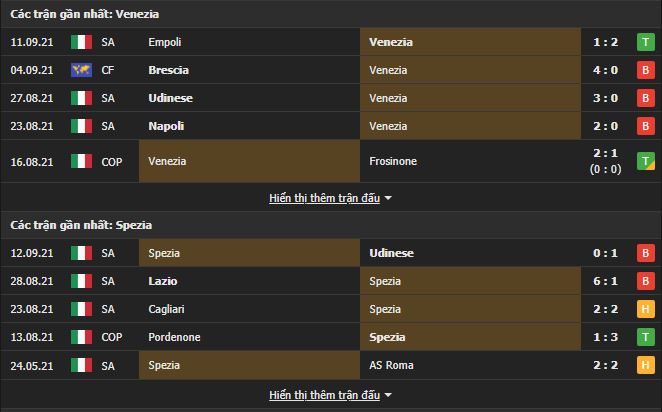The image size is (662, 412).
Task: Click the red B badge for Spezia–Udinese
Action: [645, 253]
